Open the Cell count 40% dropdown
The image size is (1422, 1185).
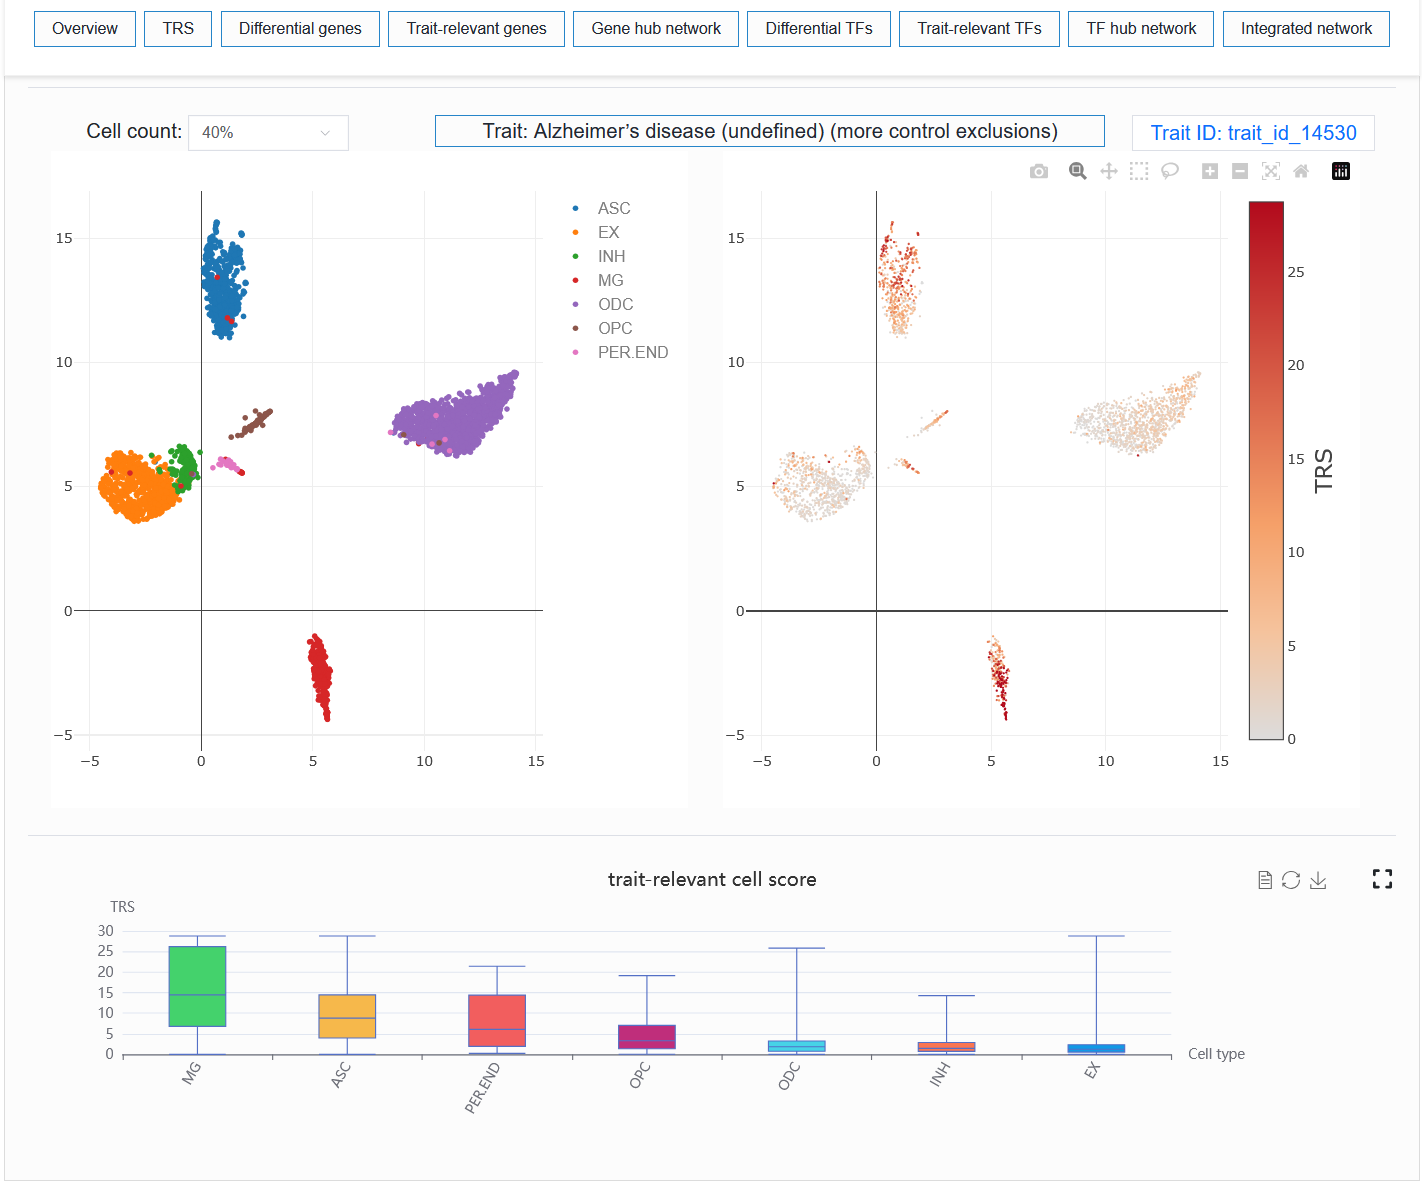pos(268,133)
